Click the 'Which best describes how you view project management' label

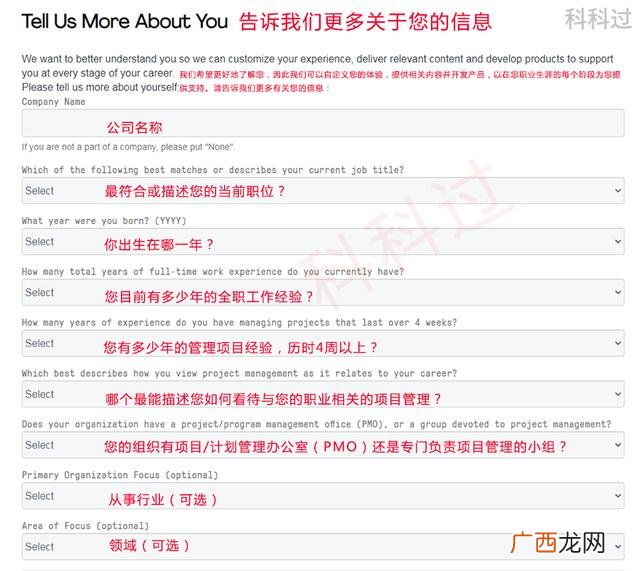(x=239, y=373)
